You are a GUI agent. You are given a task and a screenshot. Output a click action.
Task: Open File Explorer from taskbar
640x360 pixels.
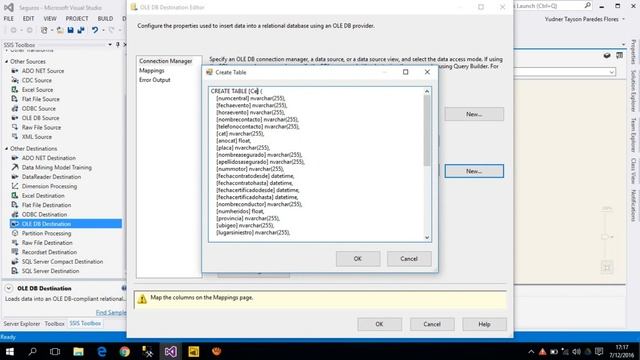click(x=78, y=351)
